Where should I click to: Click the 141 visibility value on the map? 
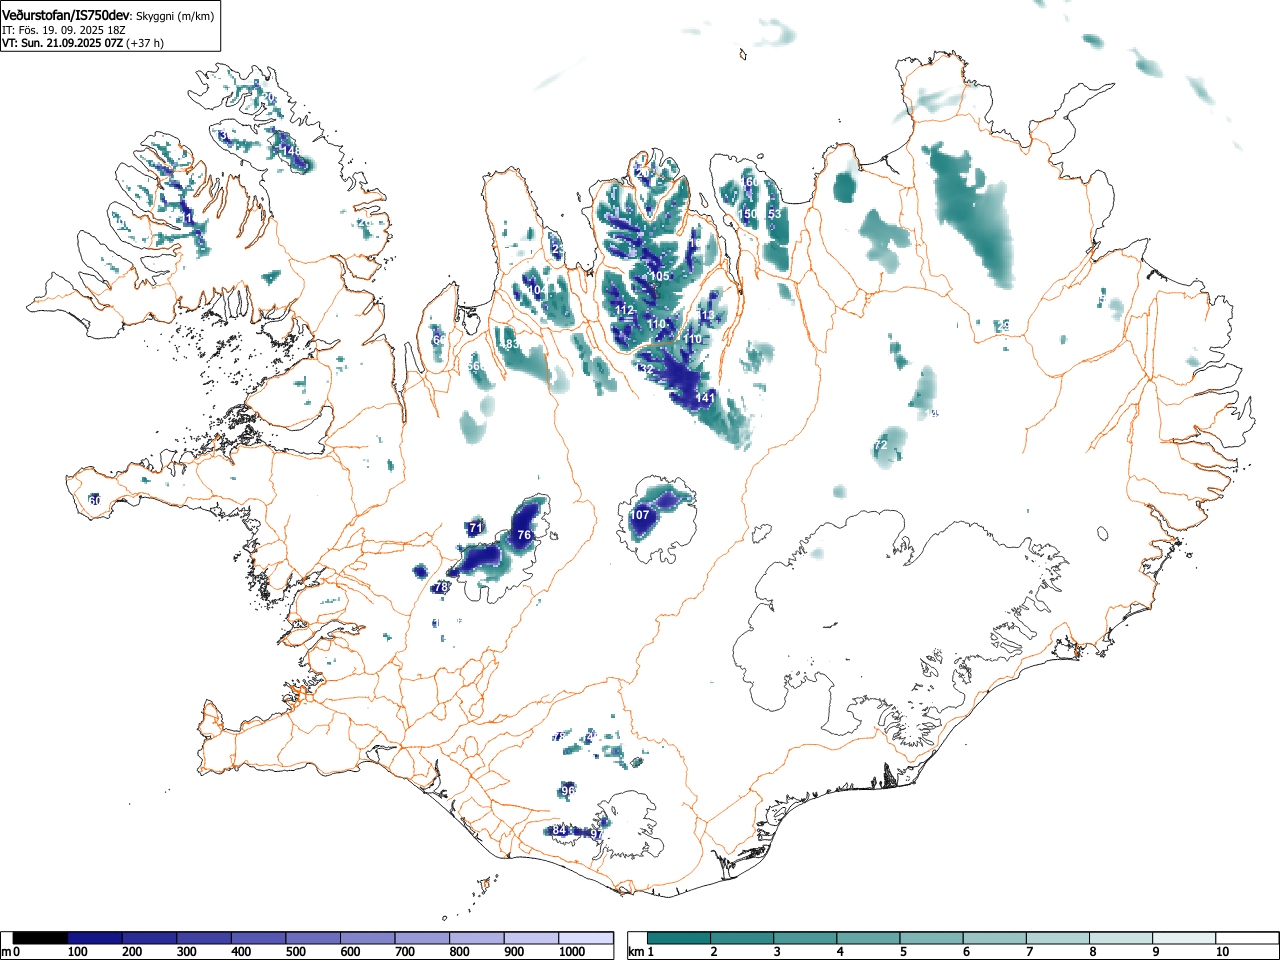[x=706, y=398]
